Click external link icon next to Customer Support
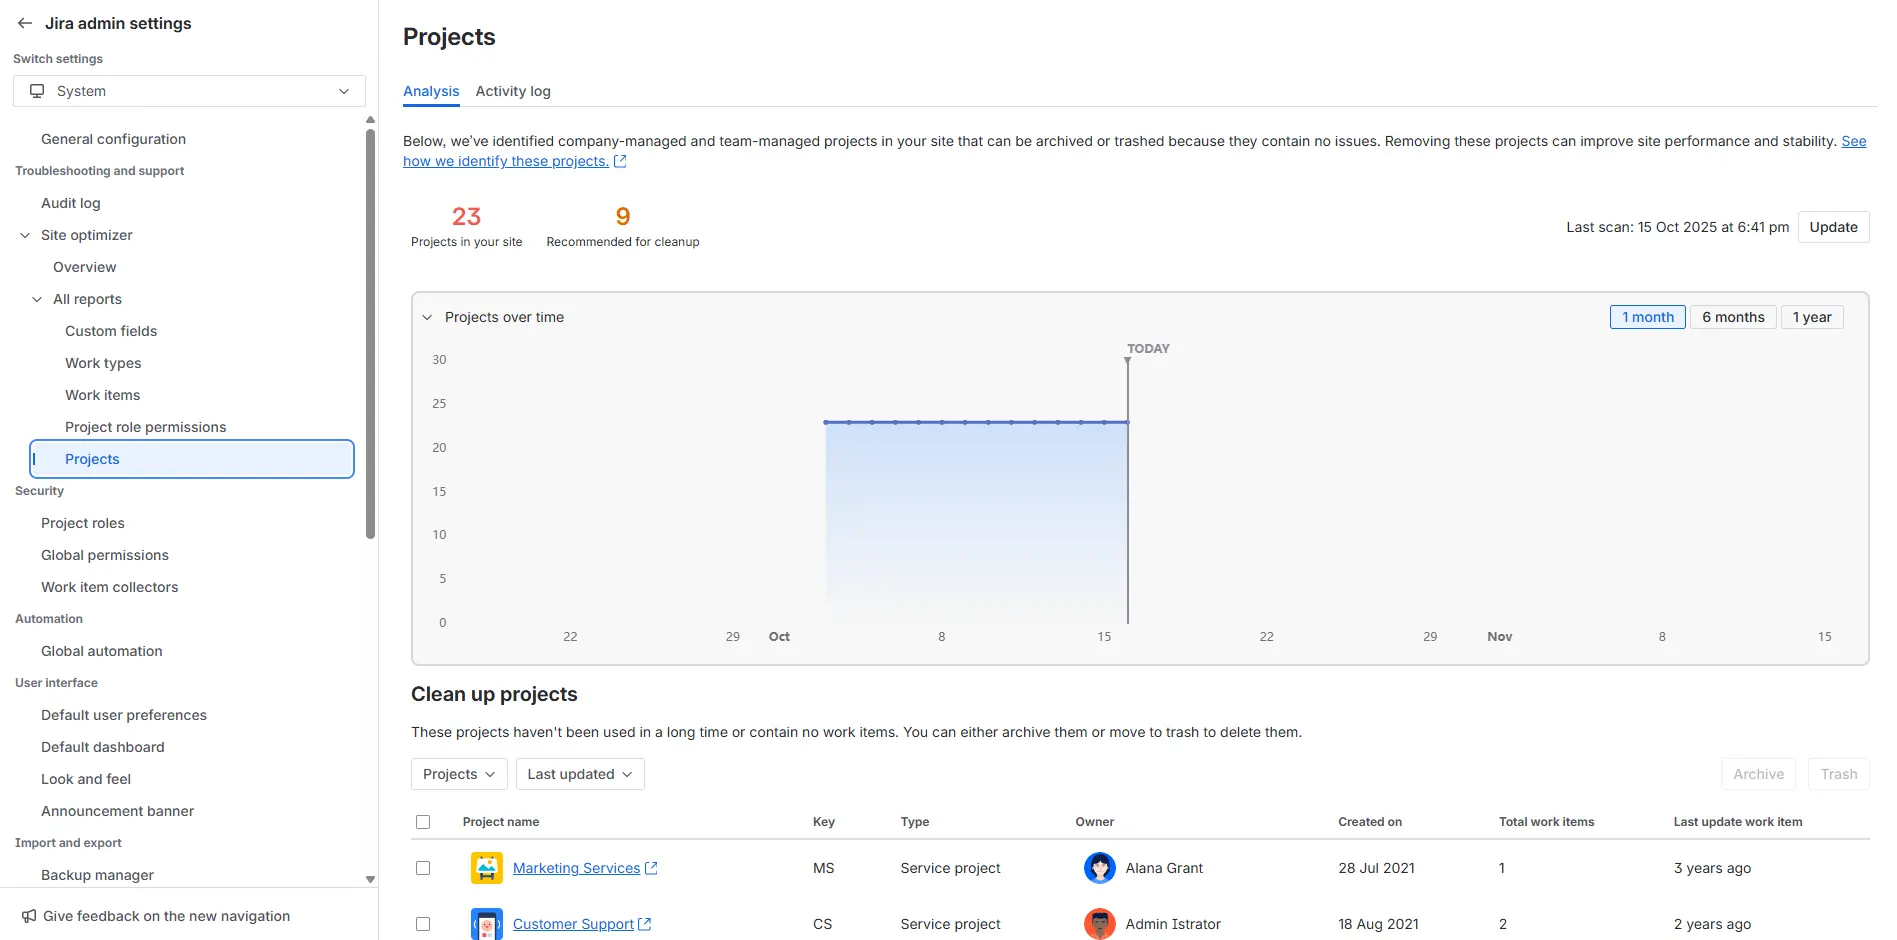The image size is (1897, 940). (645, 924)
